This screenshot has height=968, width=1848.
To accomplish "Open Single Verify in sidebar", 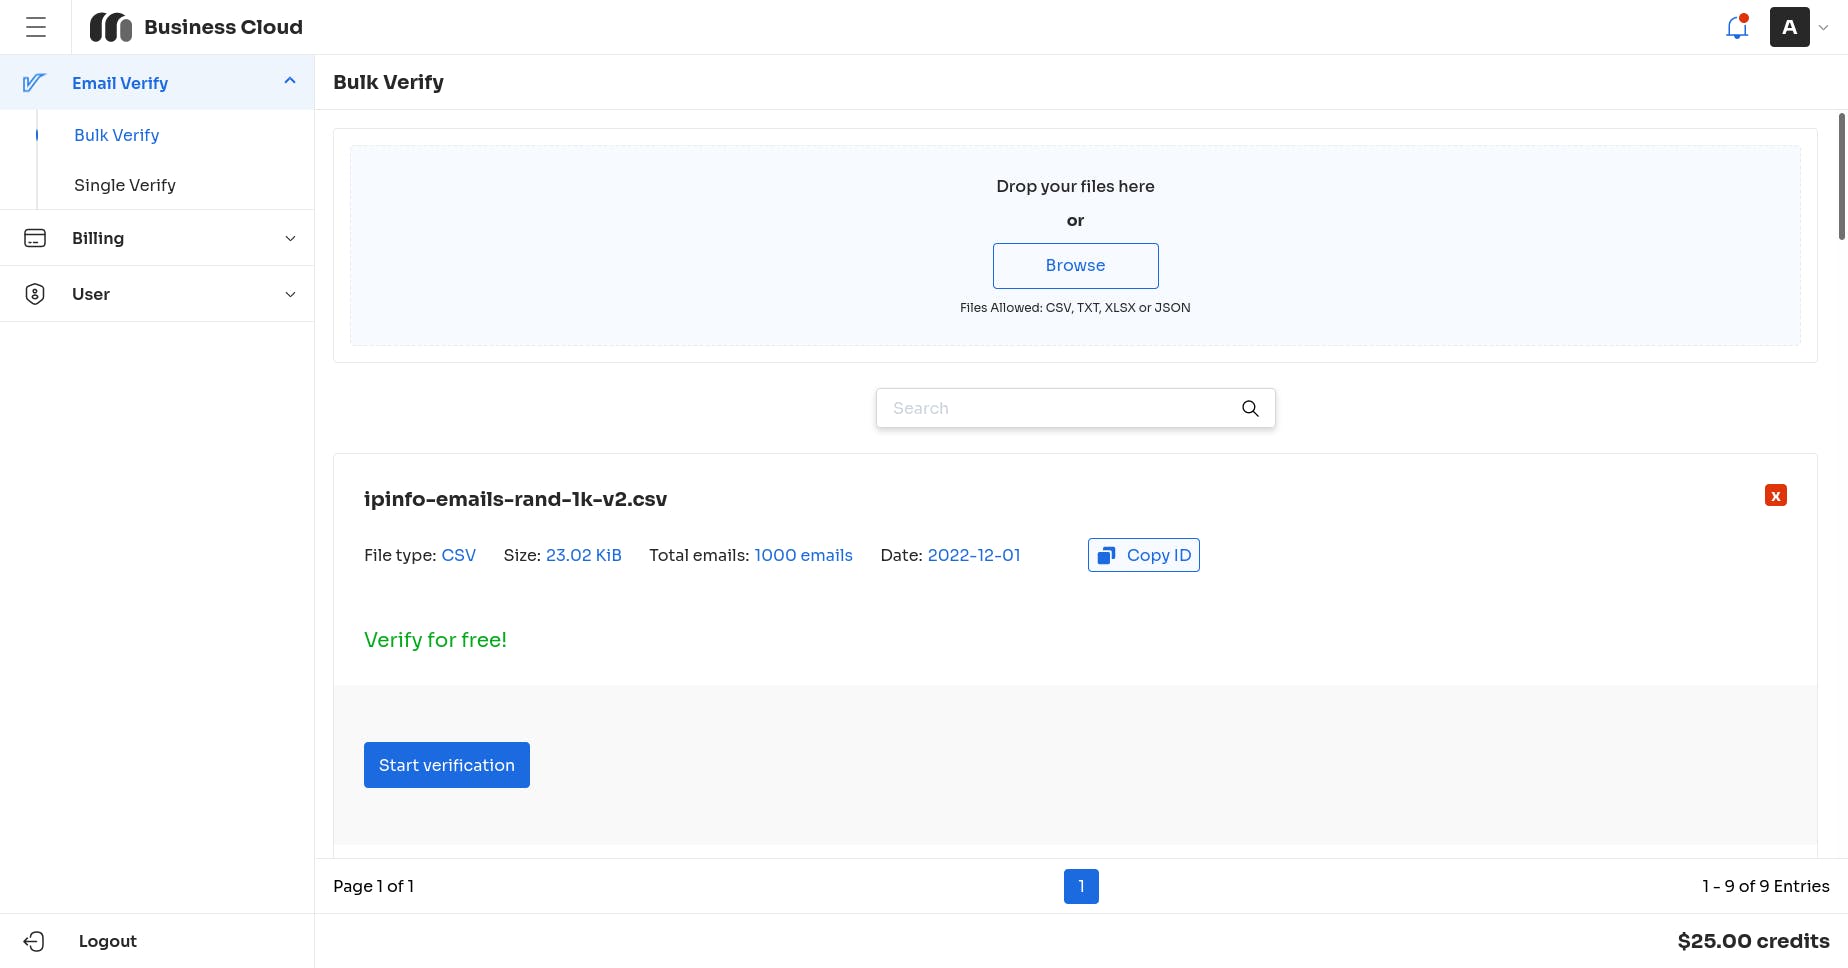I will tap(125, 185).
